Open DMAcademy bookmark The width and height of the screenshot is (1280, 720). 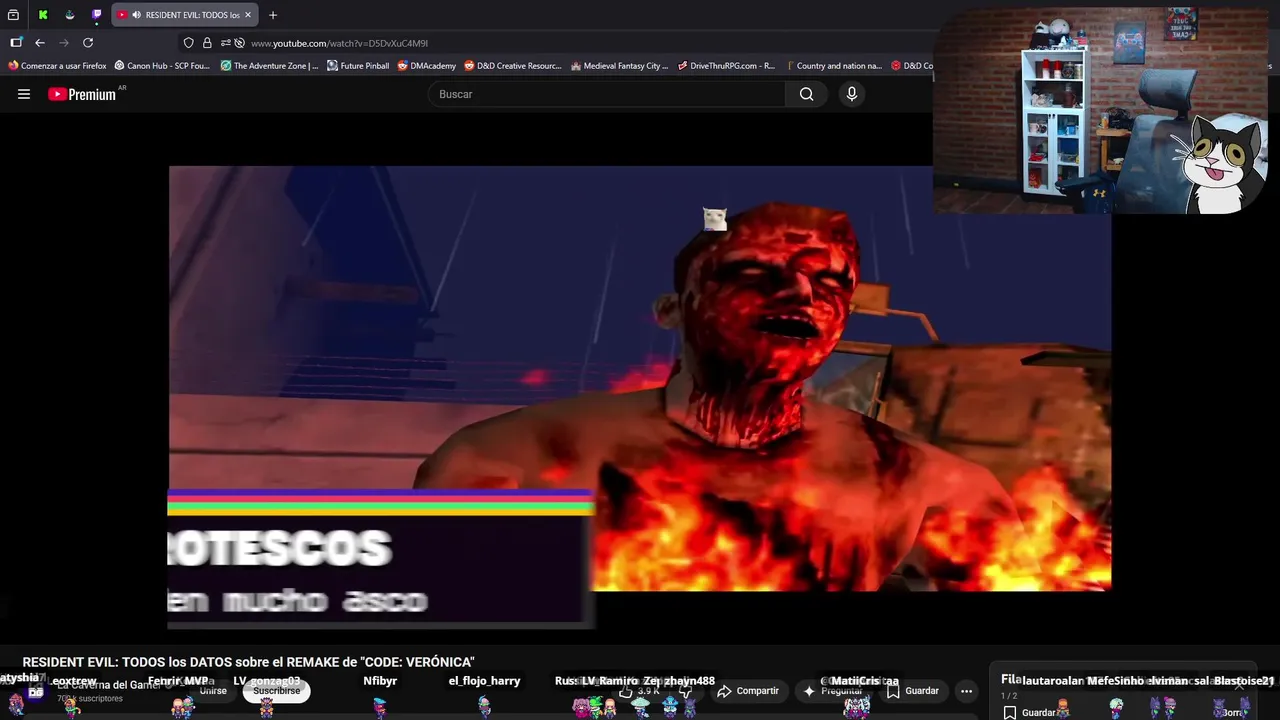click(426, 66)
